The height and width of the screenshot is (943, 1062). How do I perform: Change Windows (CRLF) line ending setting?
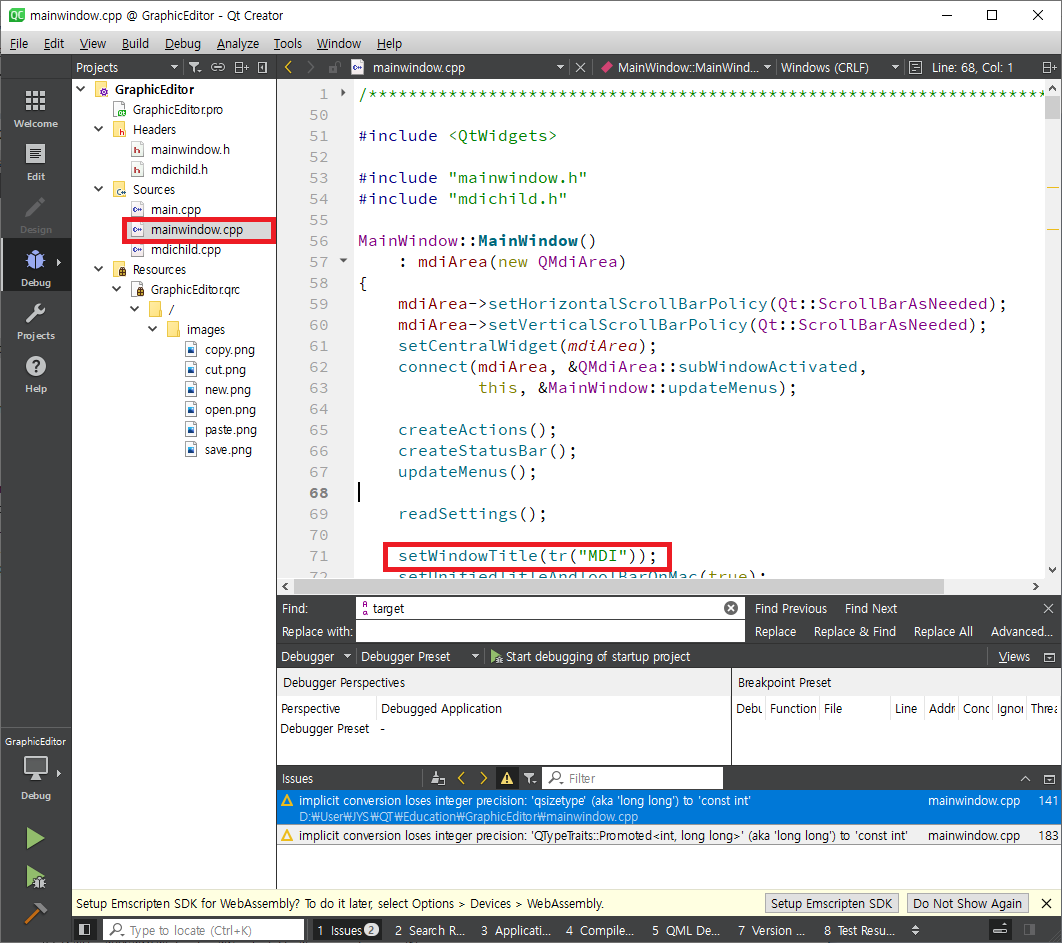coord(839,67)
